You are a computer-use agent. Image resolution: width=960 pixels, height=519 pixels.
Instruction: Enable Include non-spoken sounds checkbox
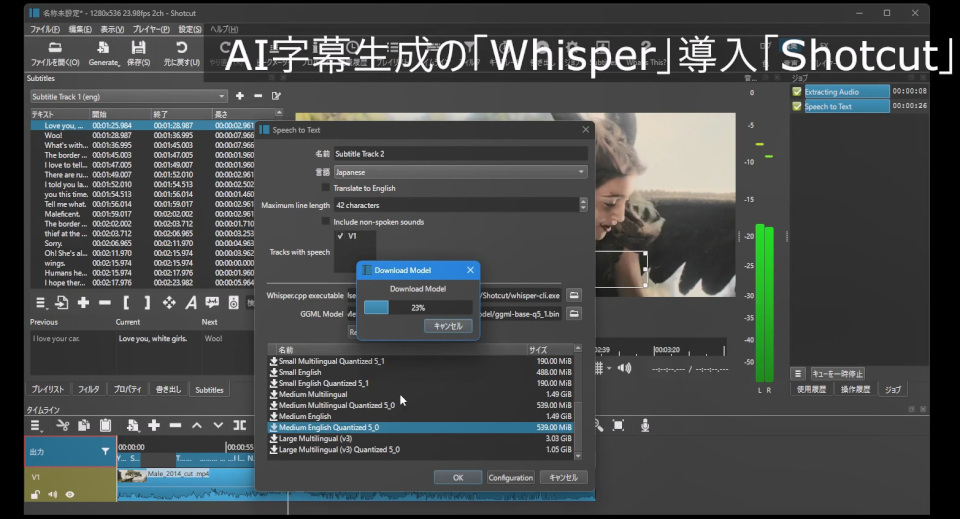pos(326,222)
